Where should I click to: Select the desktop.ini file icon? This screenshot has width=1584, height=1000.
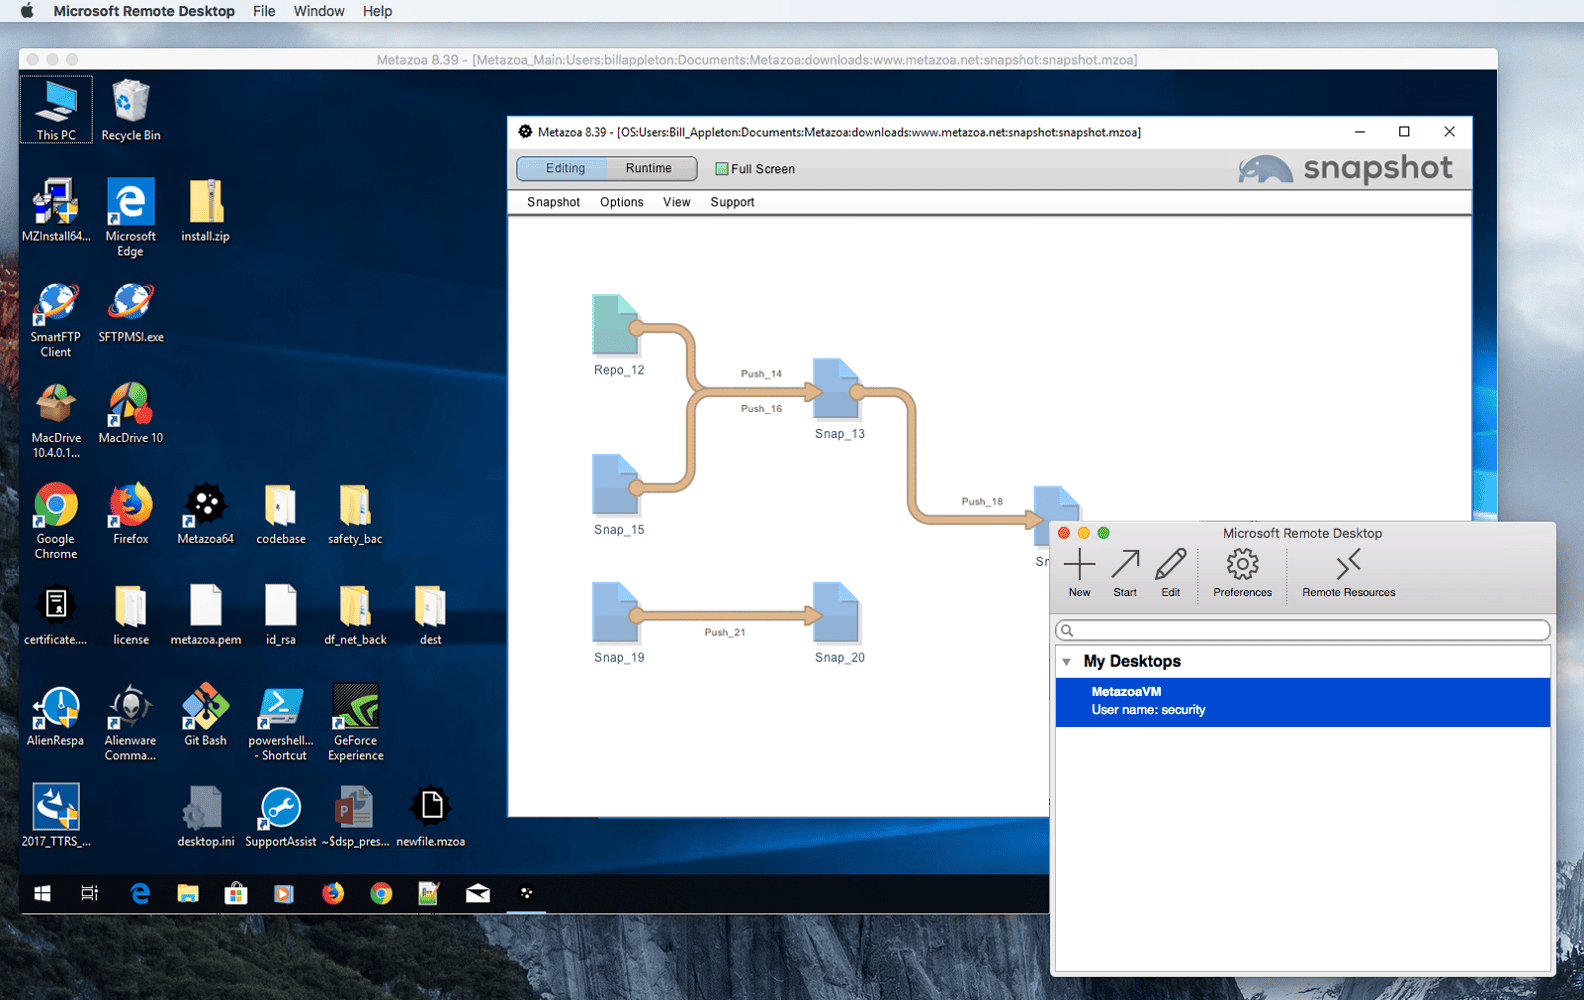205,816
